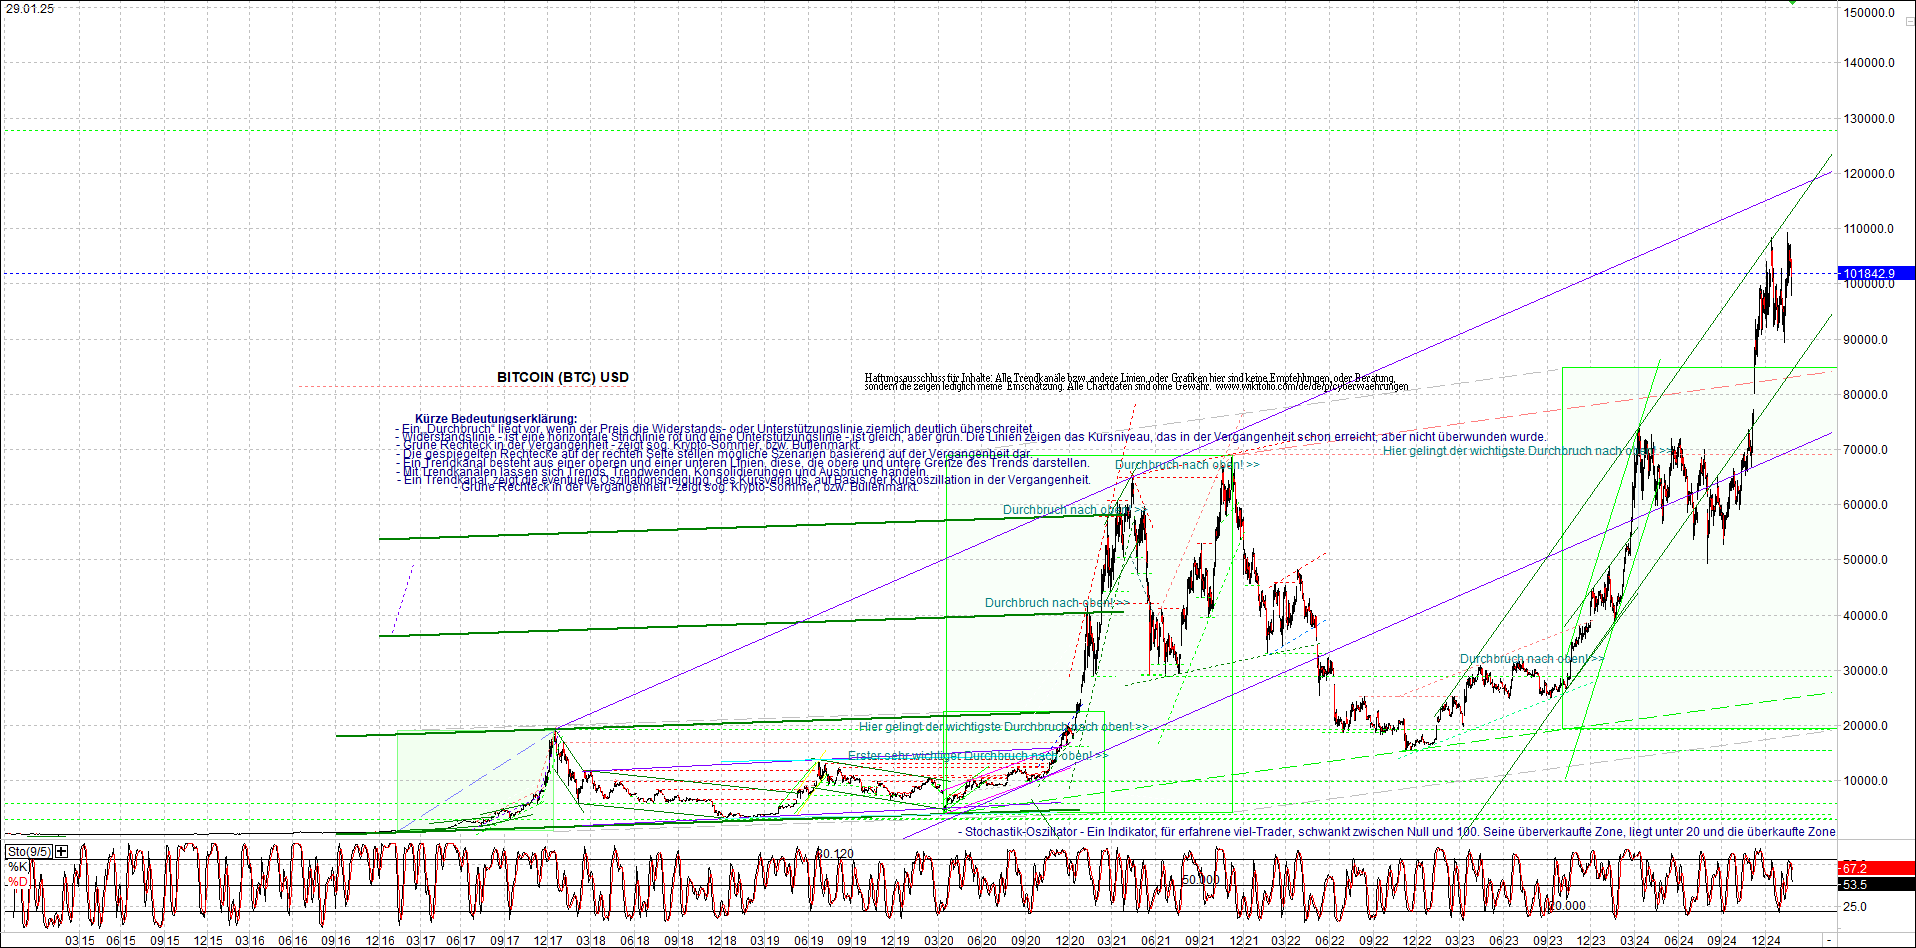Click the 03 19 date axis label
The height and width of the screenshot is (948, 1916).
764,941
